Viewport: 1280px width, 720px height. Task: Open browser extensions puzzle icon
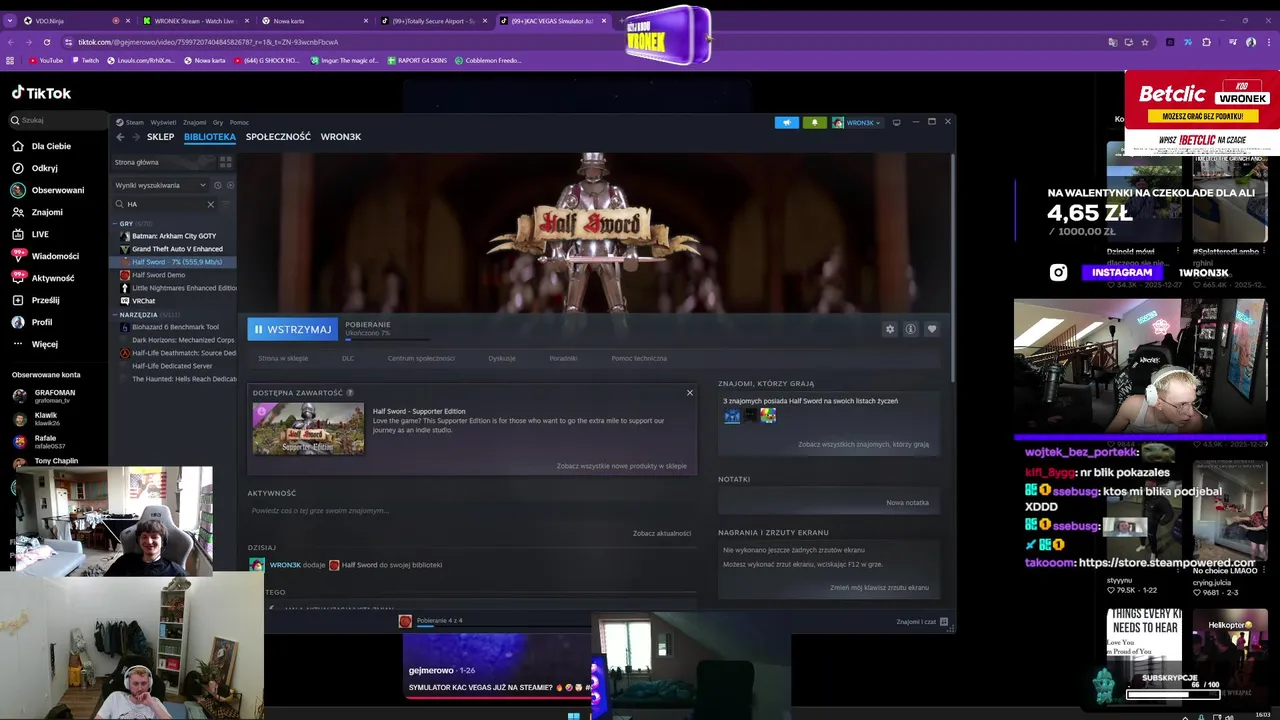click(1206, 42)
